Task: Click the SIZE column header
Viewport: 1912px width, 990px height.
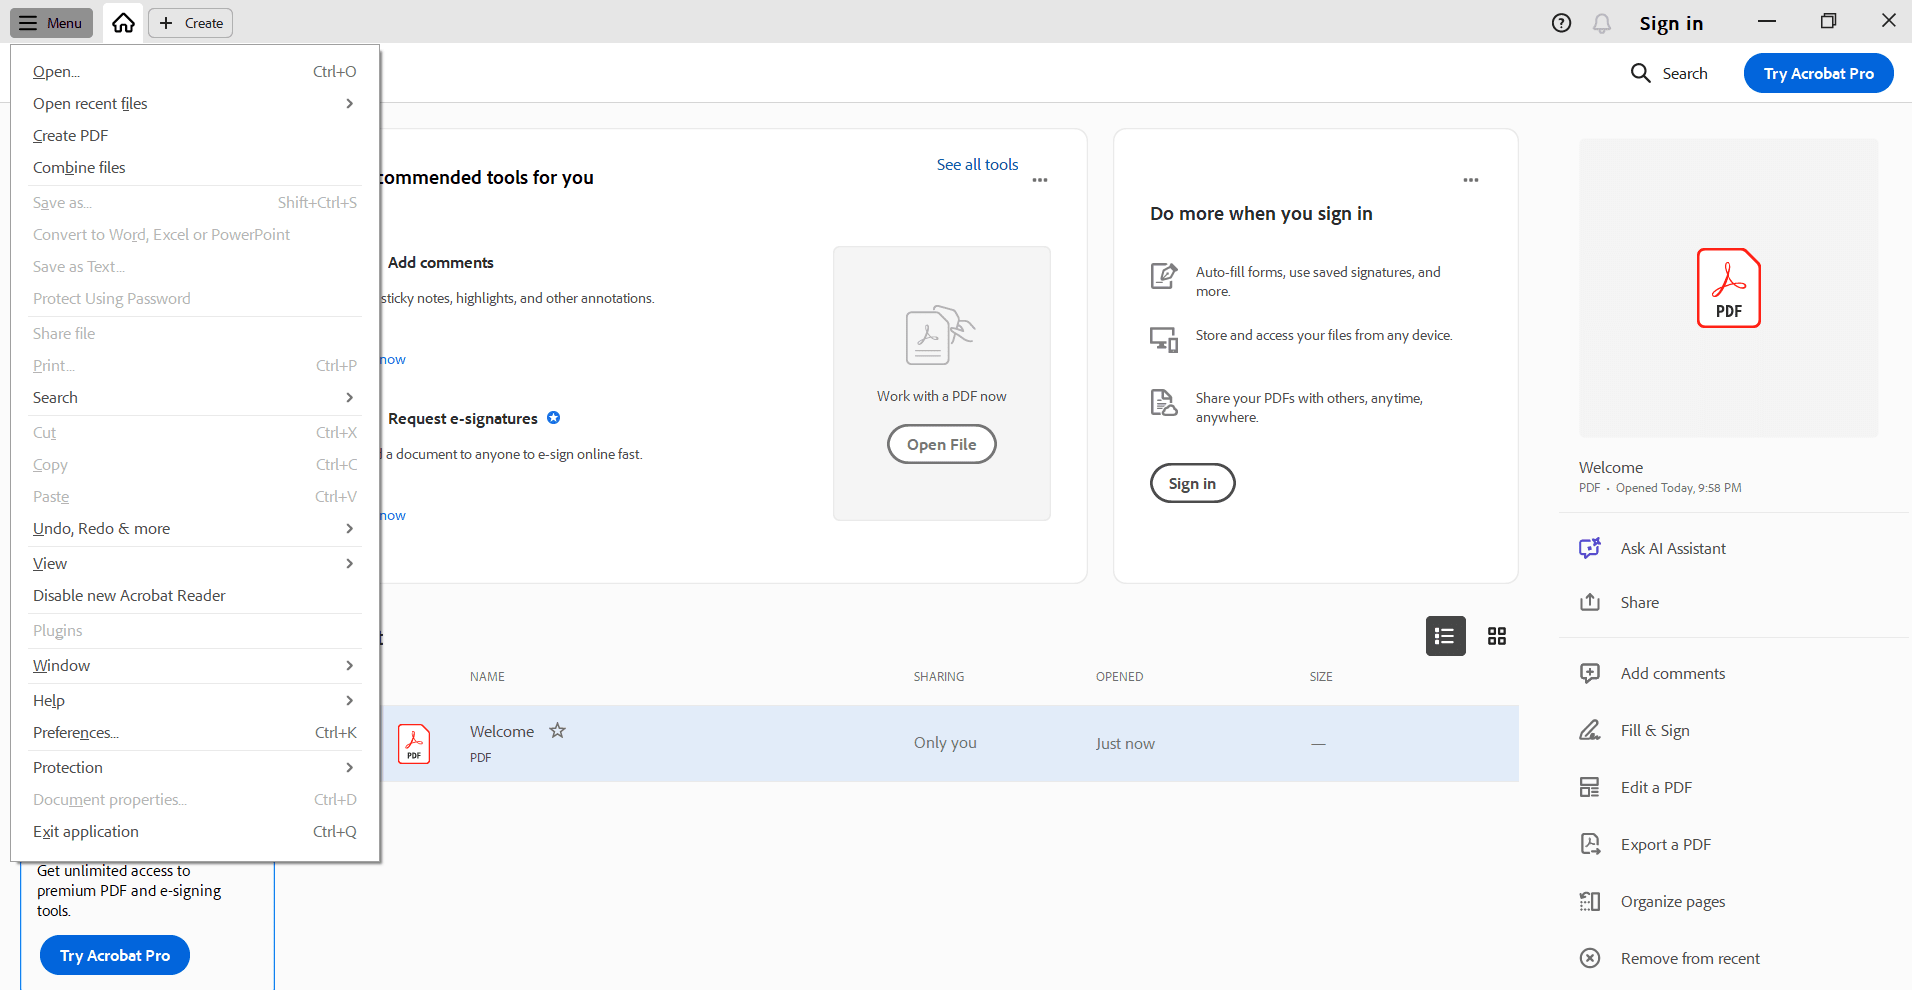Action: pyautogui.click(x=1321, y=677)
